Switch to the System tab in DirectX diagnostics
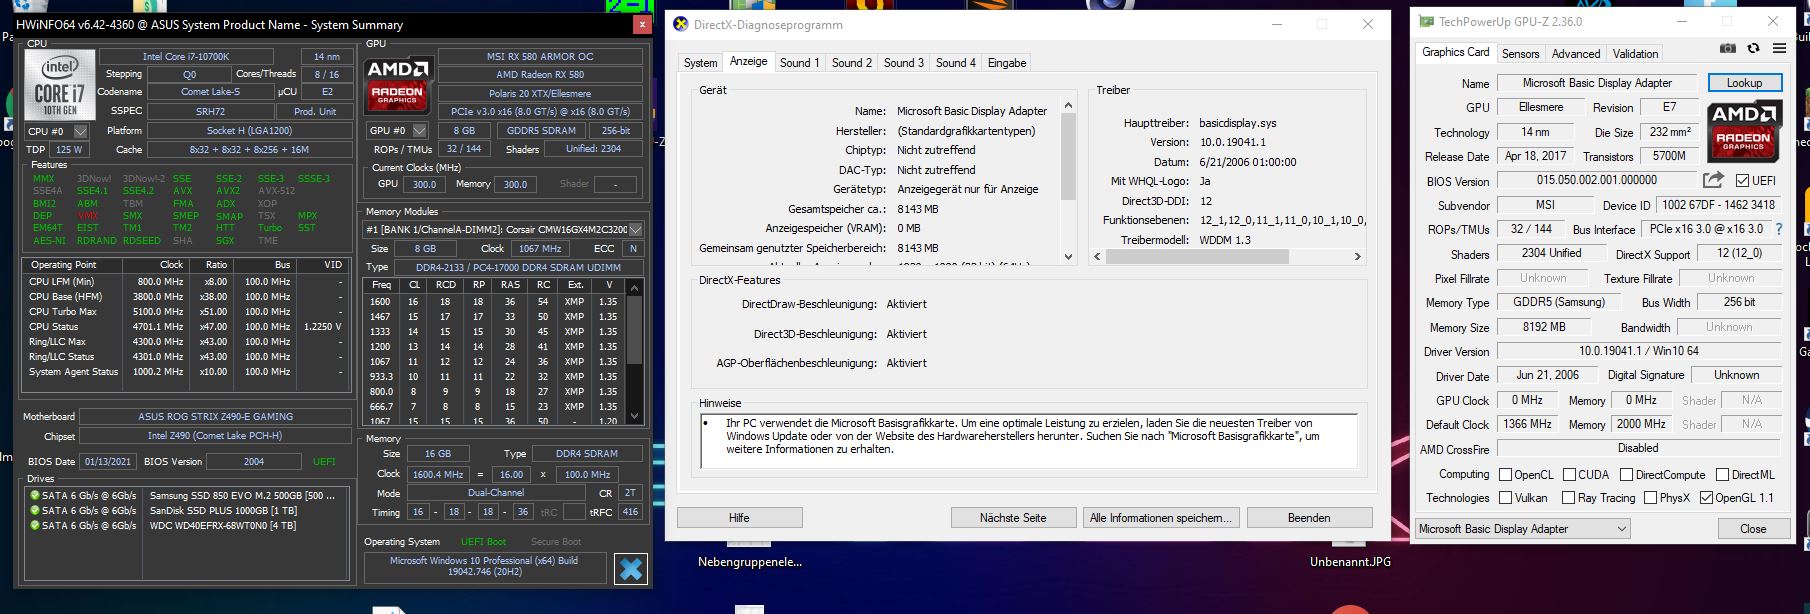This screenshot has height=614, width=1810. [700, 63]
